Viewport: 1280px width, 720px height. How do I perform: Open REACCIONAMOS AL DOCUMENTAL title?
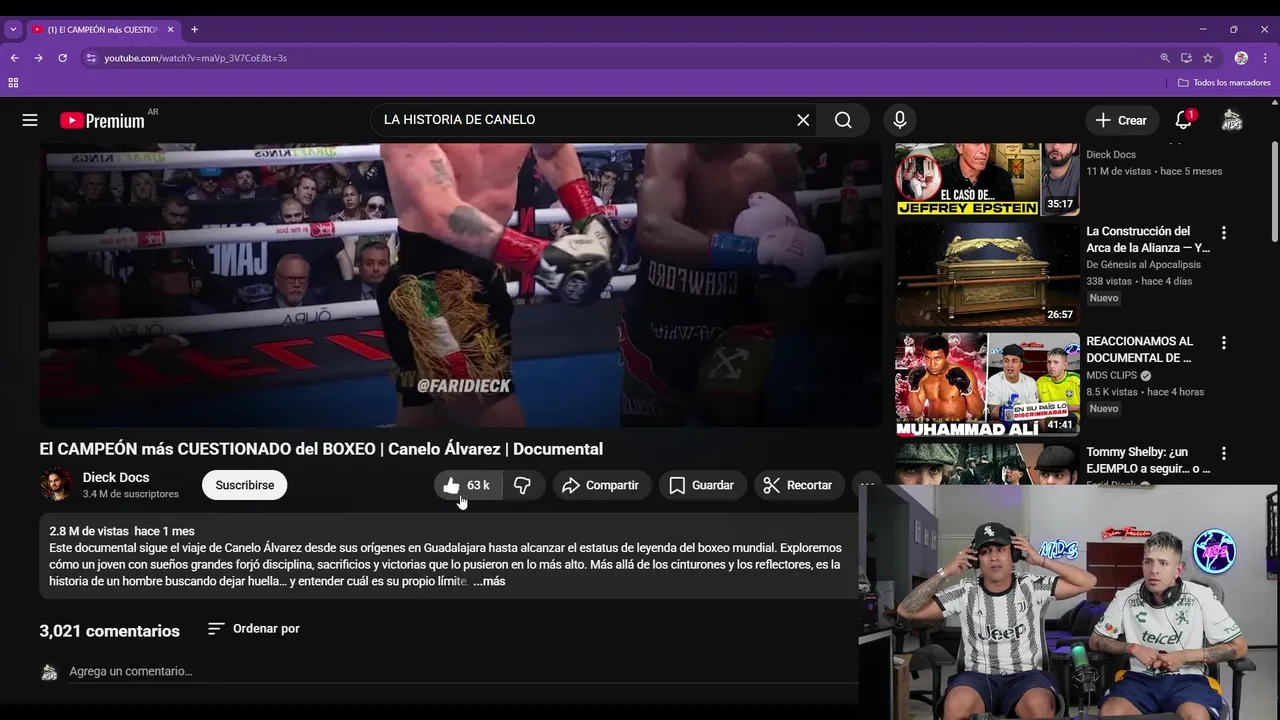coord(1140,349)
